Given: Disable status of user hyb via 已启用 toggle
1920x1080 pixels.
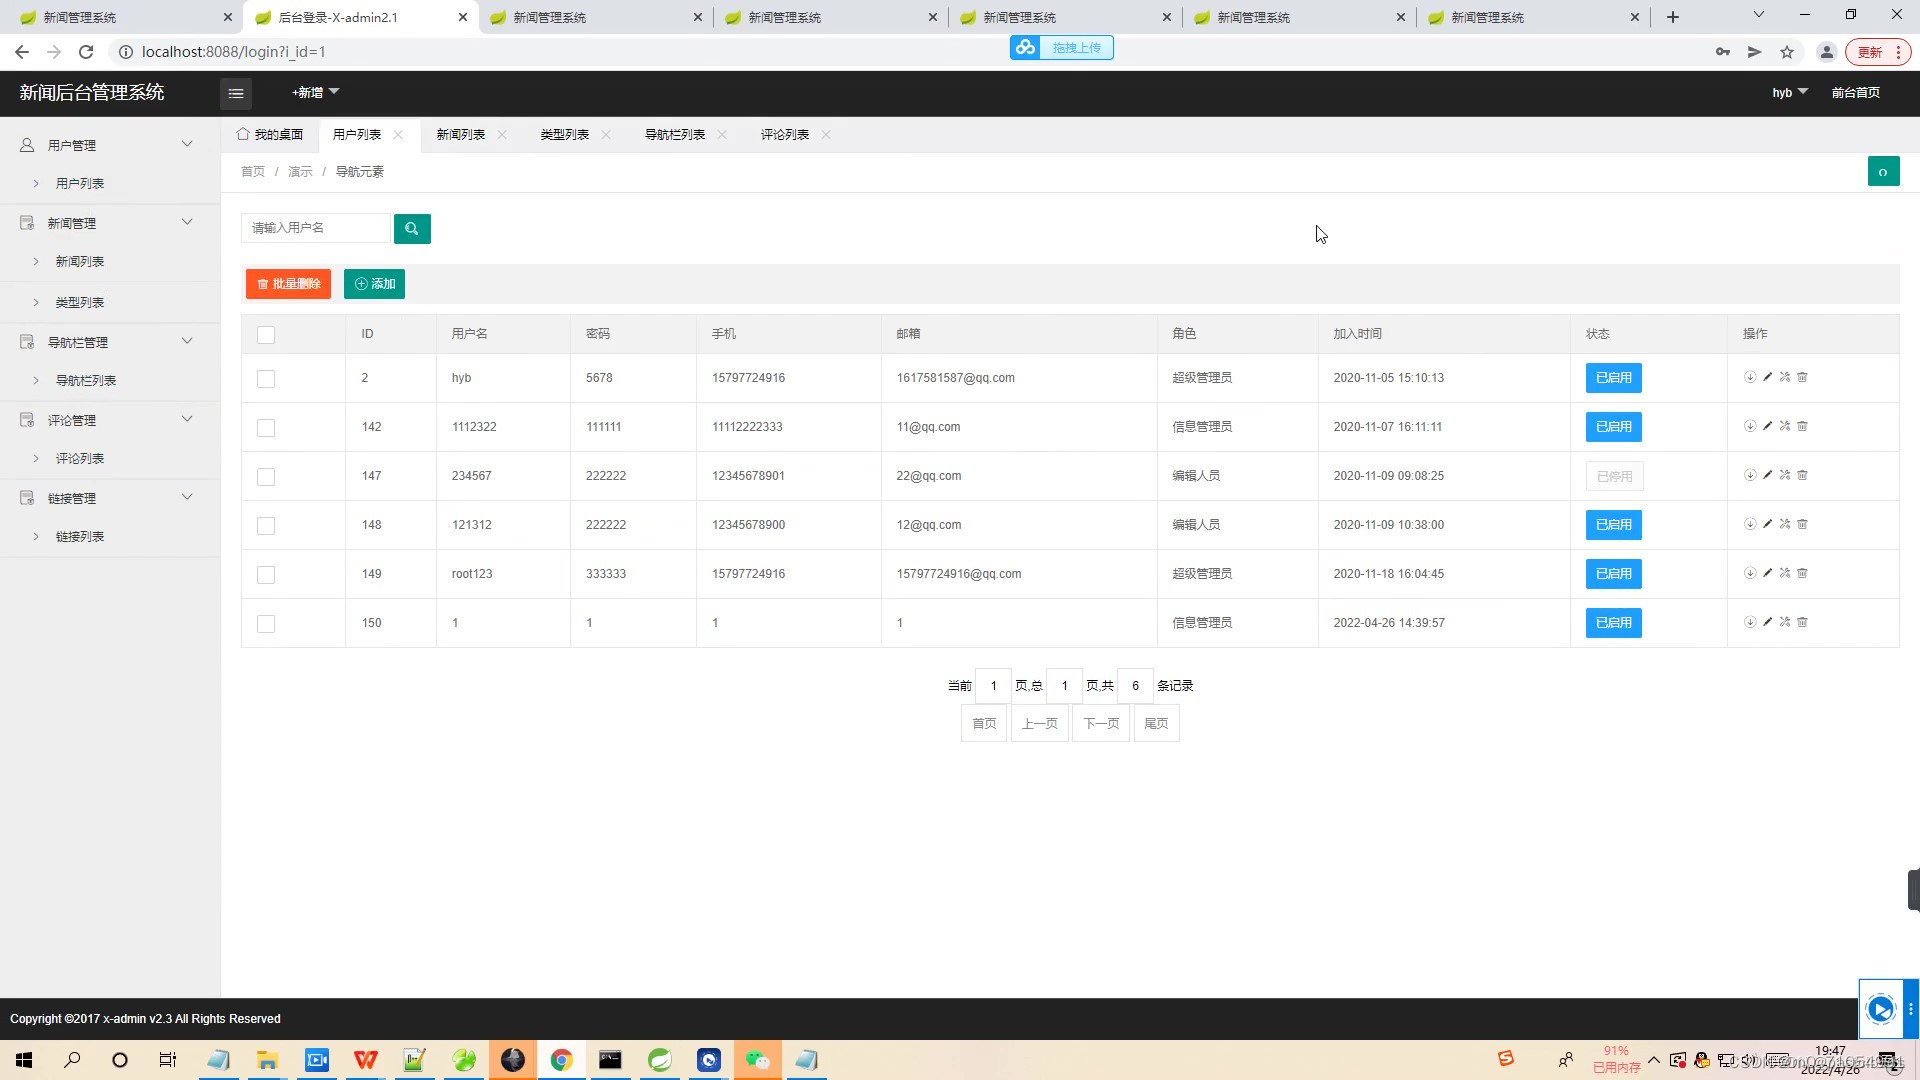Looking at the screenshot, I should (x=1613, y=377).
